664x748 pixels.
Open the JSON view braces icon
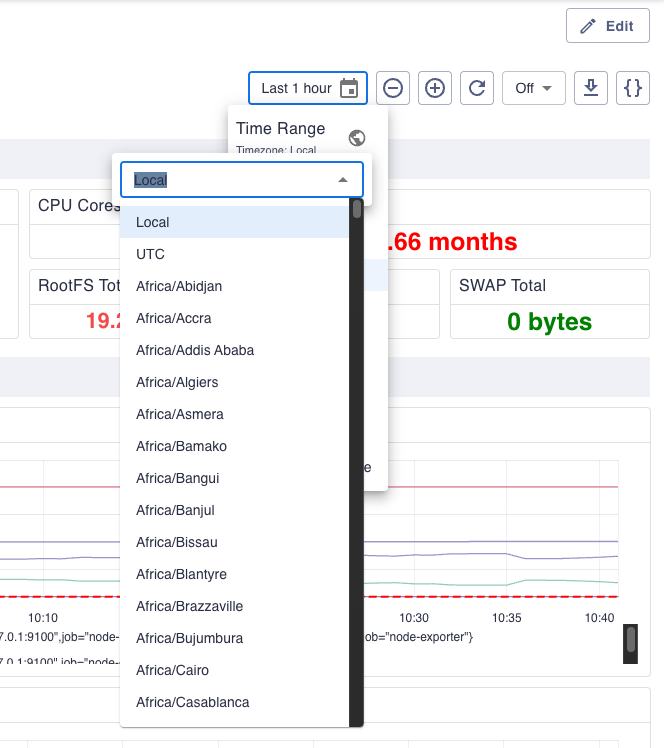point(632,88)
